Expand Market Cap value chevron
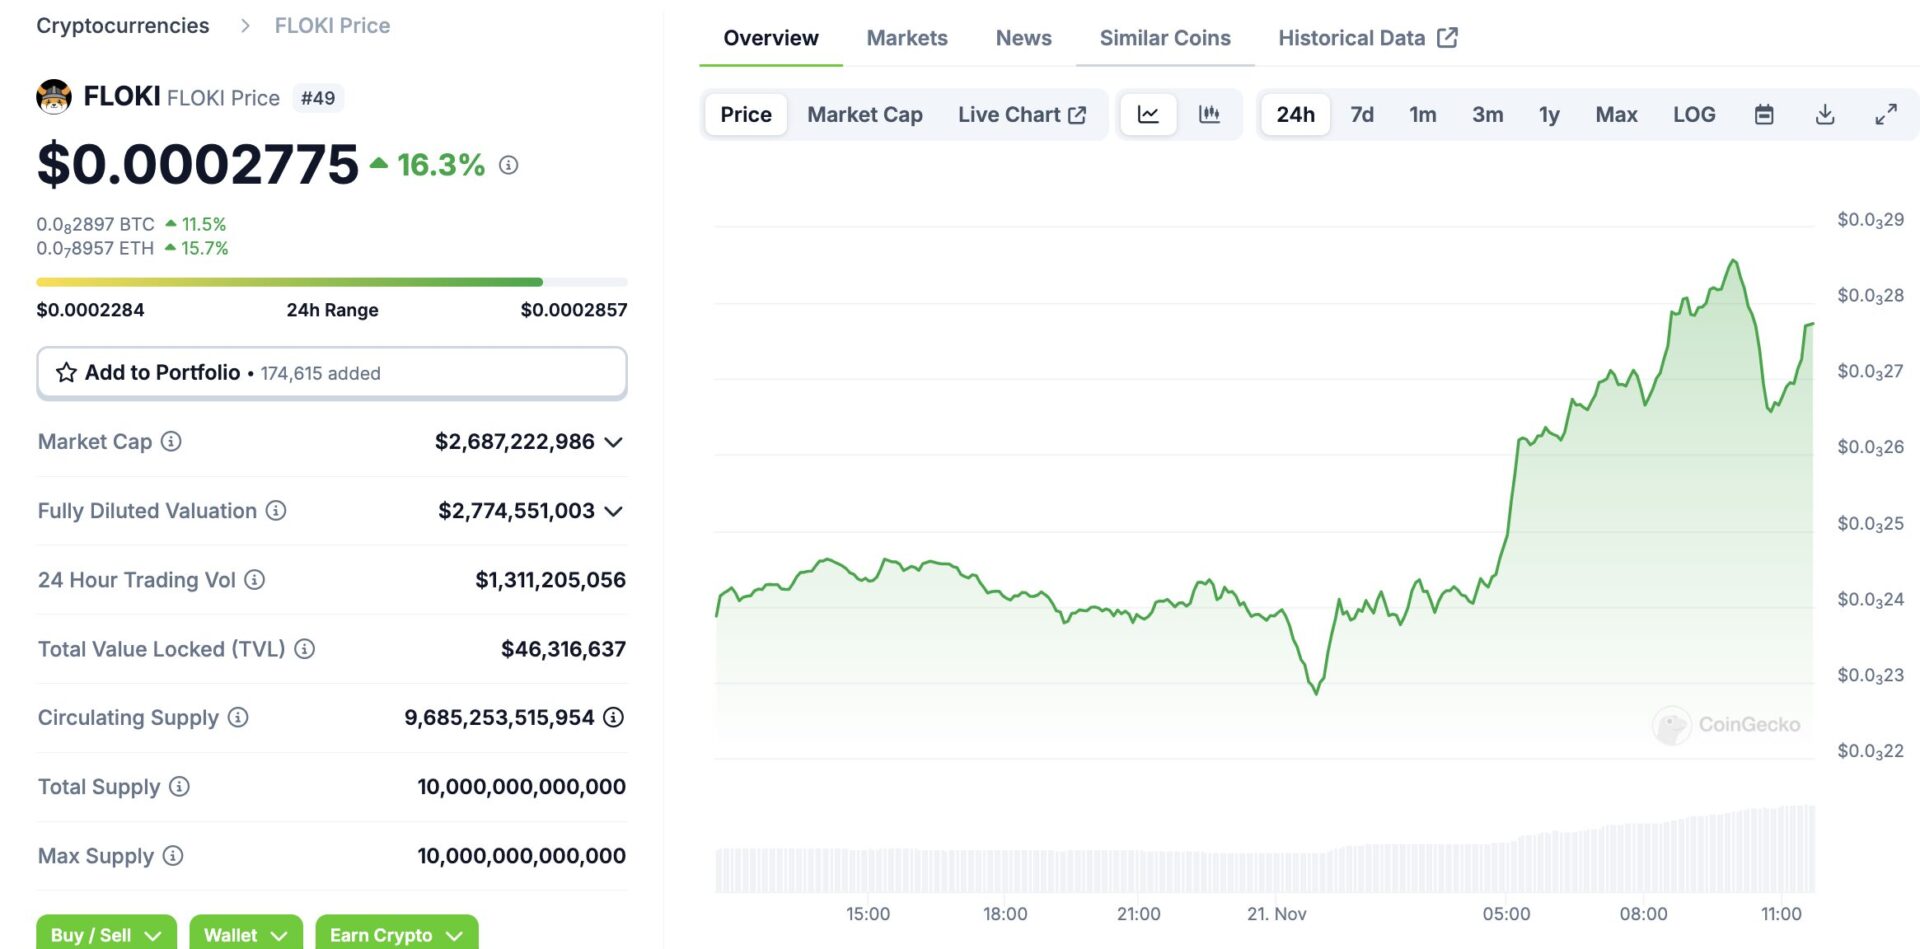The image size is (1920, 949). 614,442
